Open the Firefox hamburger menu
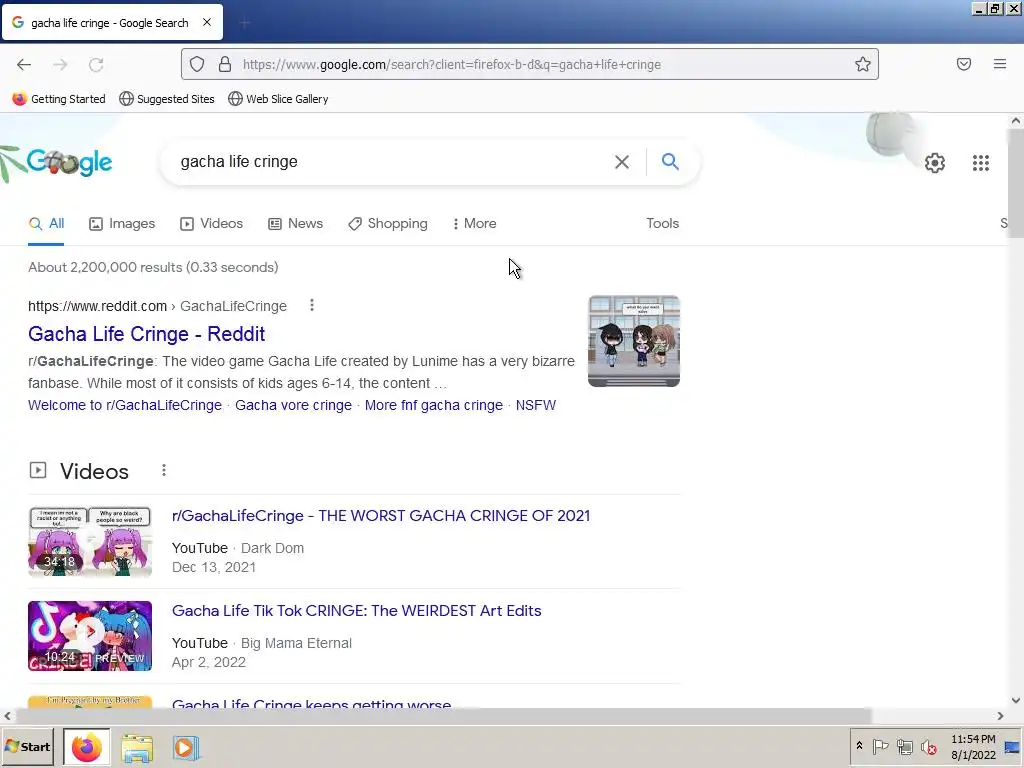1024x768 pixels. click(x=1000, y=64)
